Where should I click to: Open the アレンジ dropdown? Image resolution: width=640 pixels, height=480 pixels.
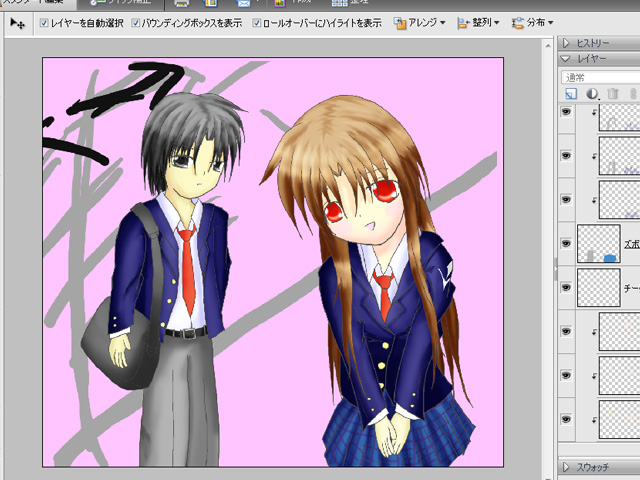click(x=420, y=23)
